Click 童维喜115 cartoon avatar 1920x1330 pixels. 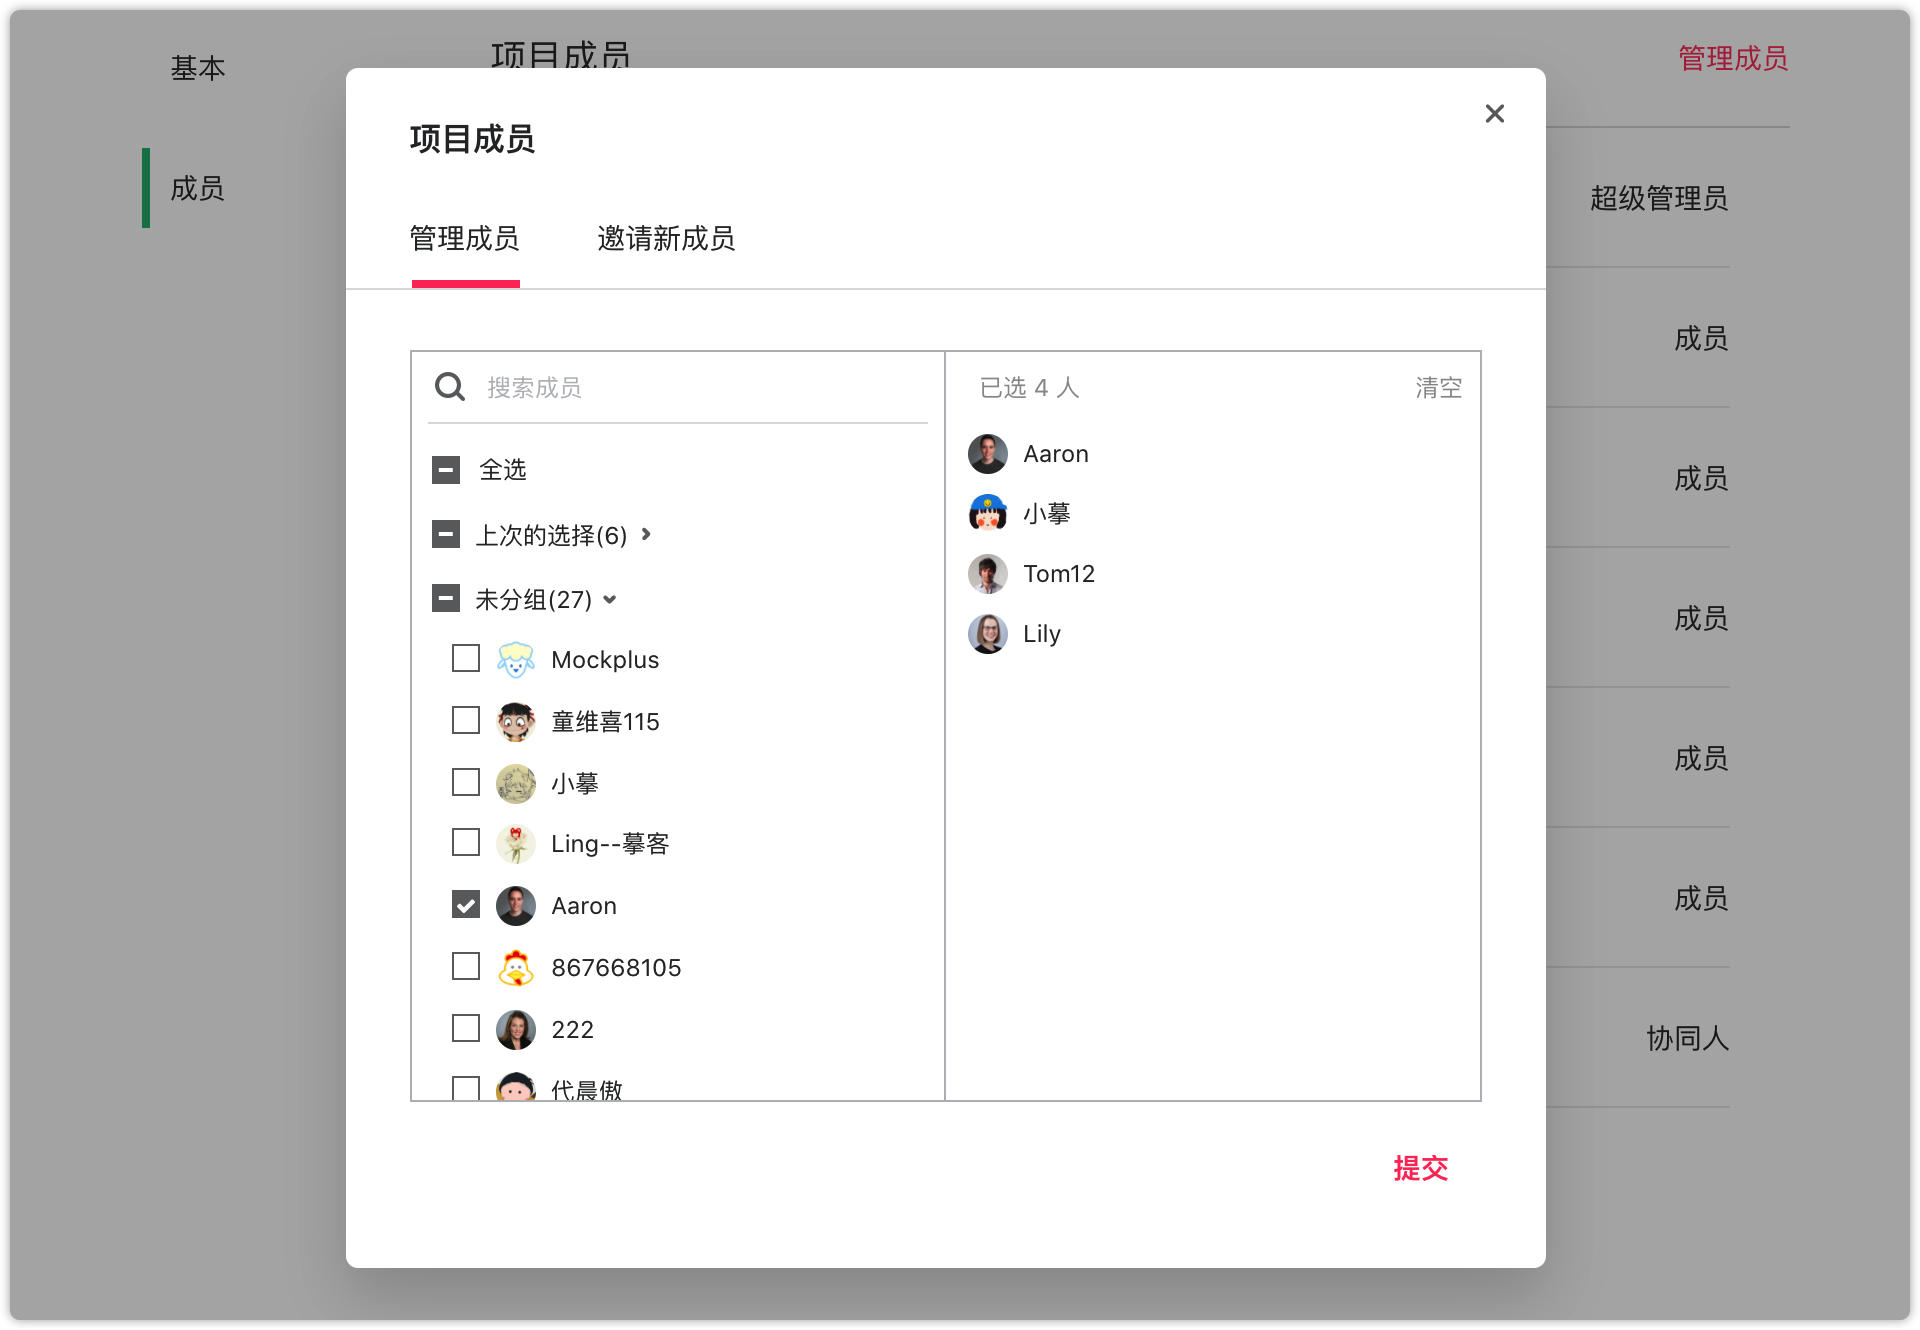(x=515, y=722)
